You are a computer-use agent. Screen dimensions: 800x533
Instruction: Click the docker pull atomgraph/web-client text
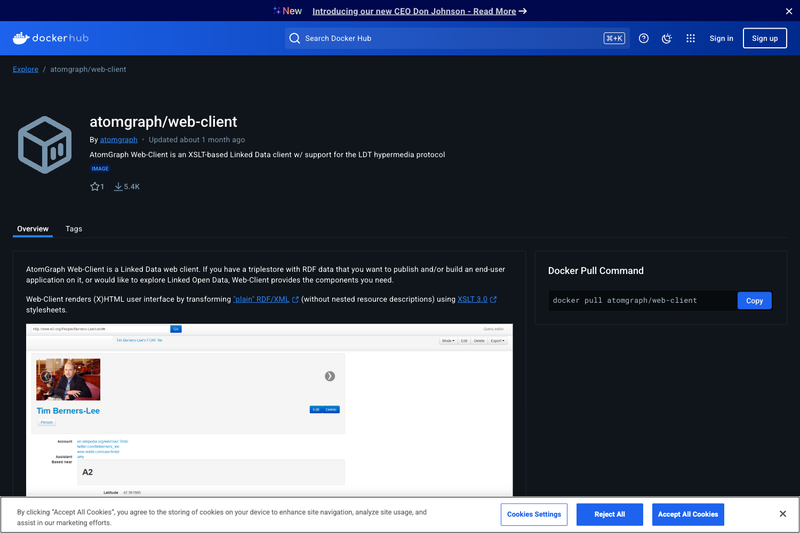coord(624,300)
